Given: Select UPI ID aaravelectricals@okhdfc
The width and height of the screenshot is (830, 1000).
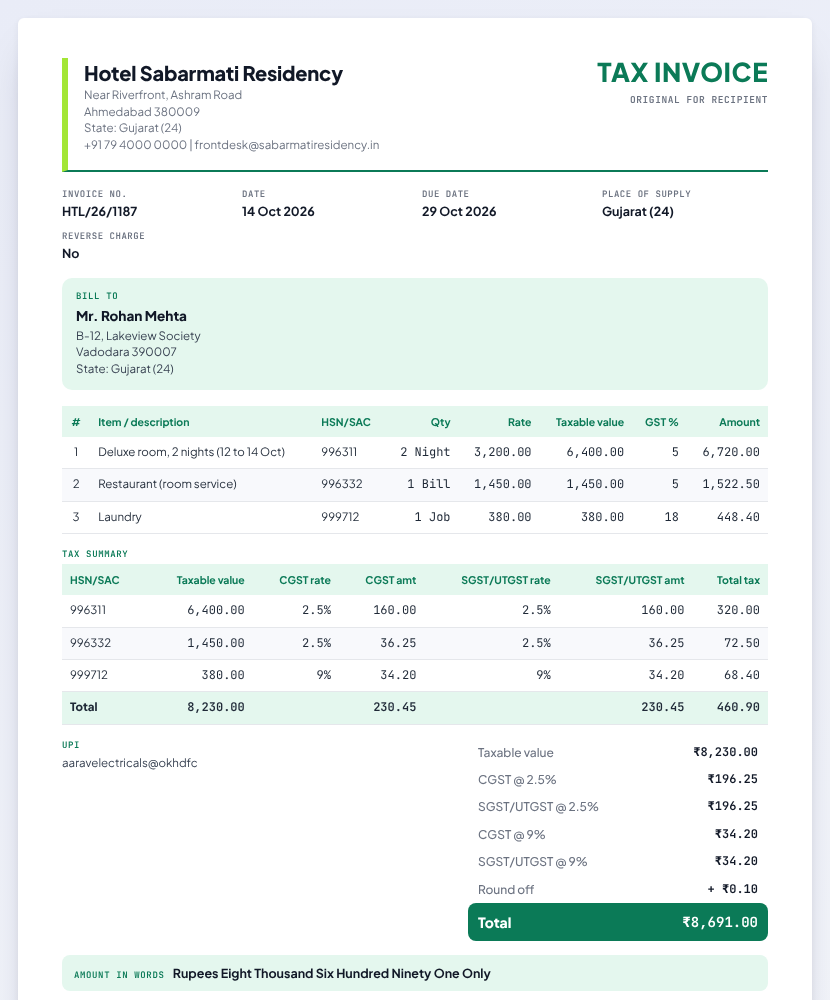Looking at the screenshot, I should click(130, 763).
